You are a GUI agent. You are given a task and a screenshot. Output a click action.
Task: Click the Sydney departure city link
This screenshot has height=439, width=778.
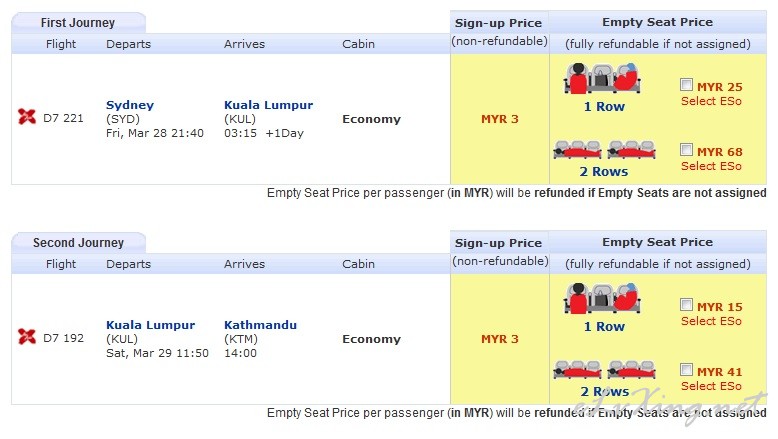[x=130, y=105]
